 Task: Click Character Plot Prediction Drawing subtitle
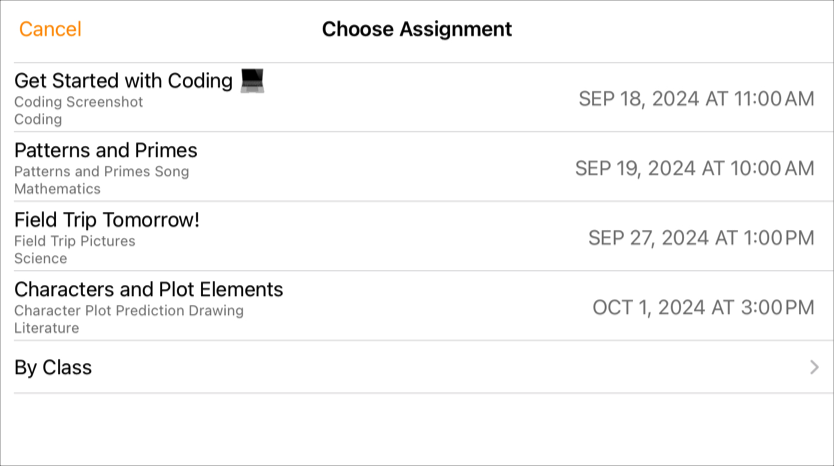tap(129, 311)
